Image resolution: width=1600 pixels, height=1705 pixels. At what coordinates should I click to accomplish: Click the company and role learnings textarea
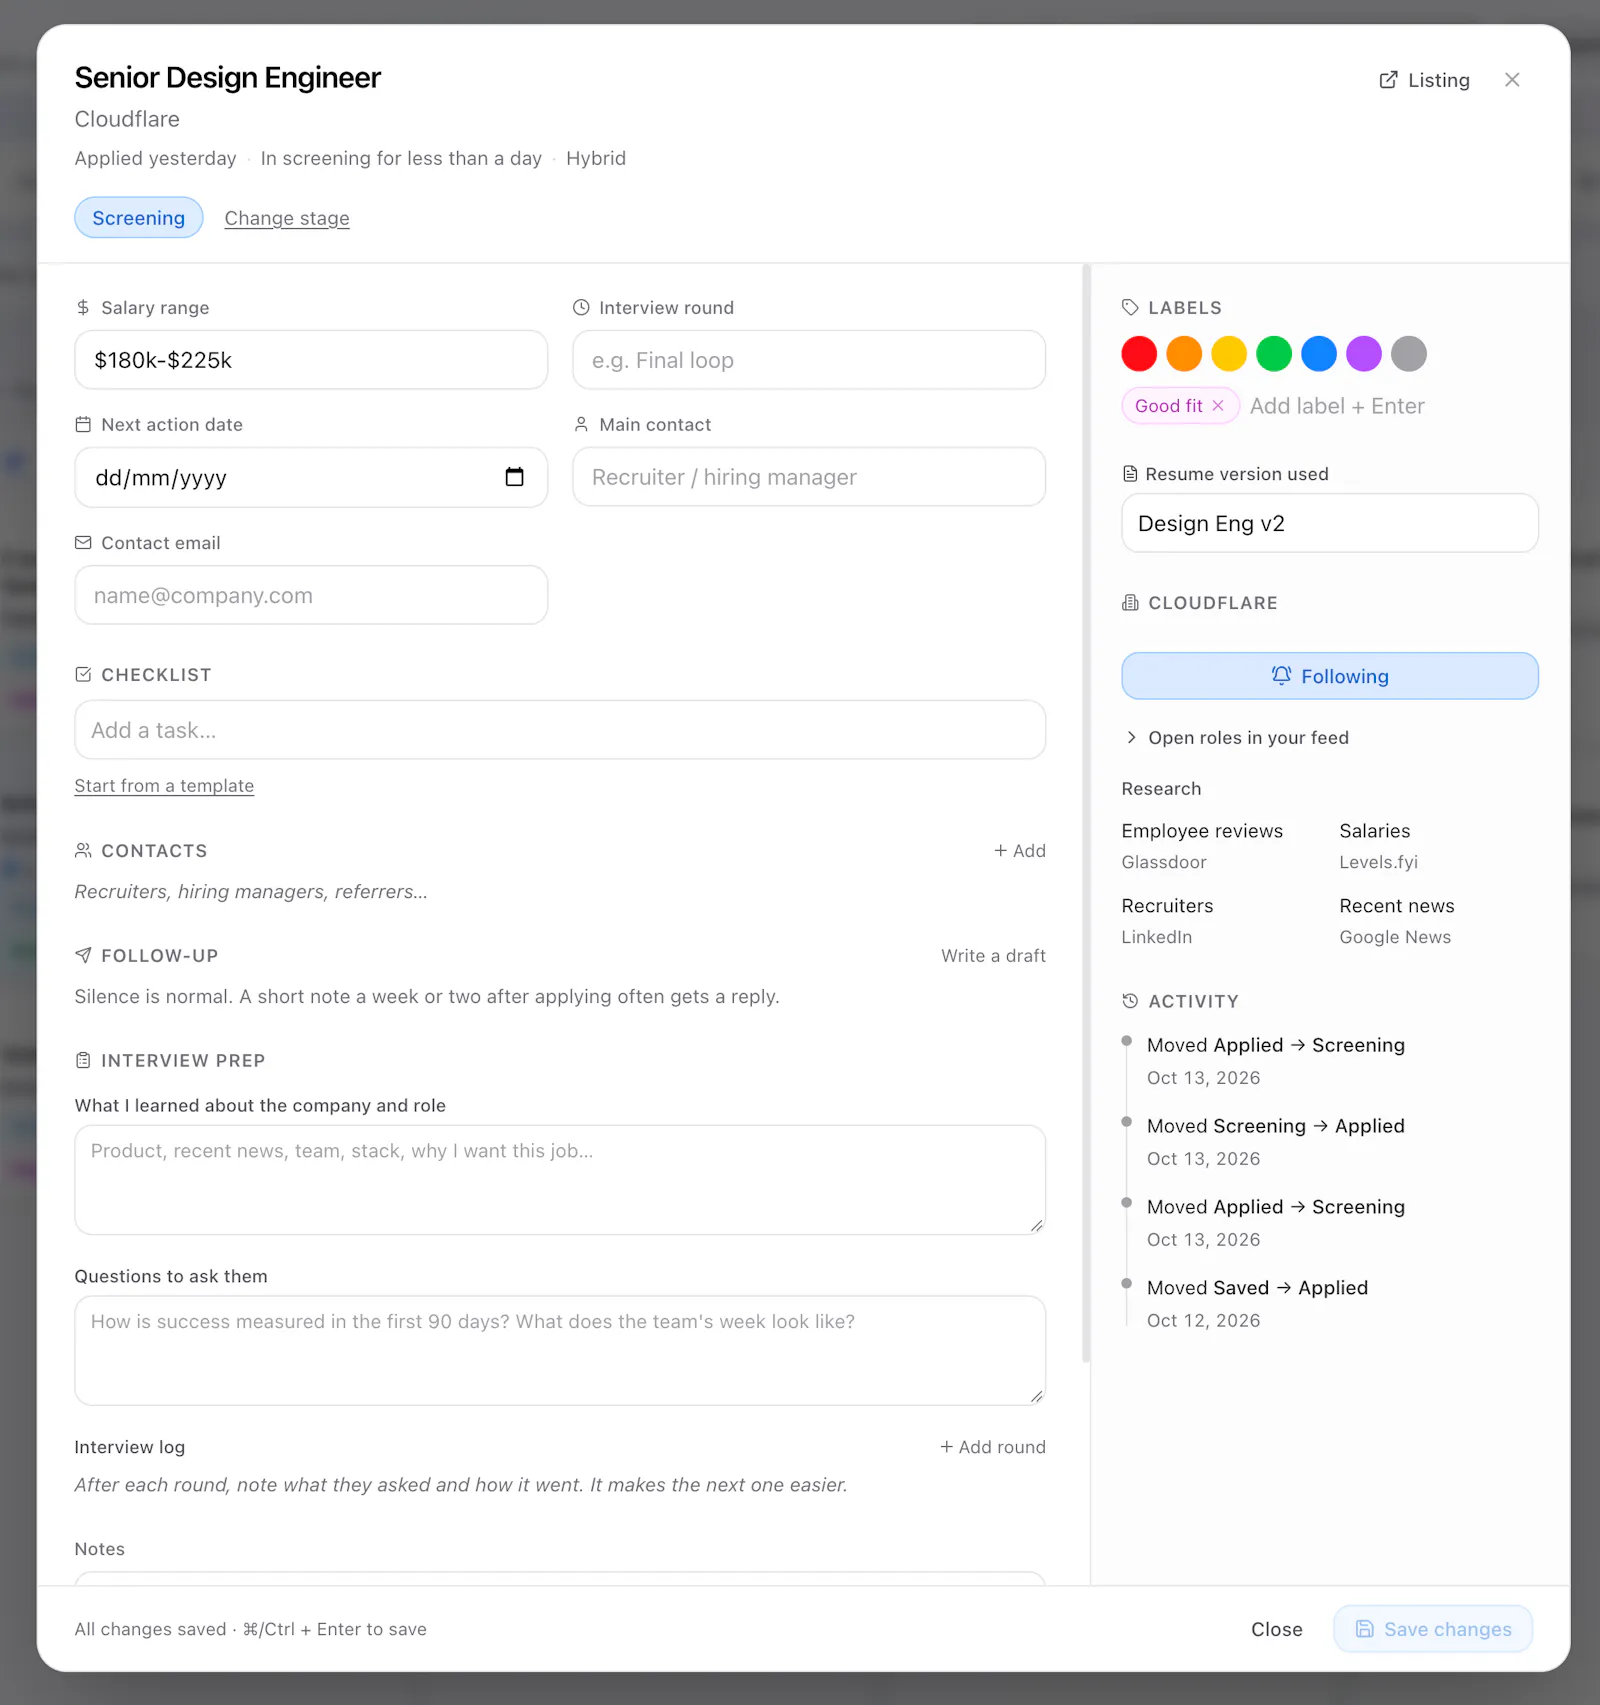pos(560,1180)
